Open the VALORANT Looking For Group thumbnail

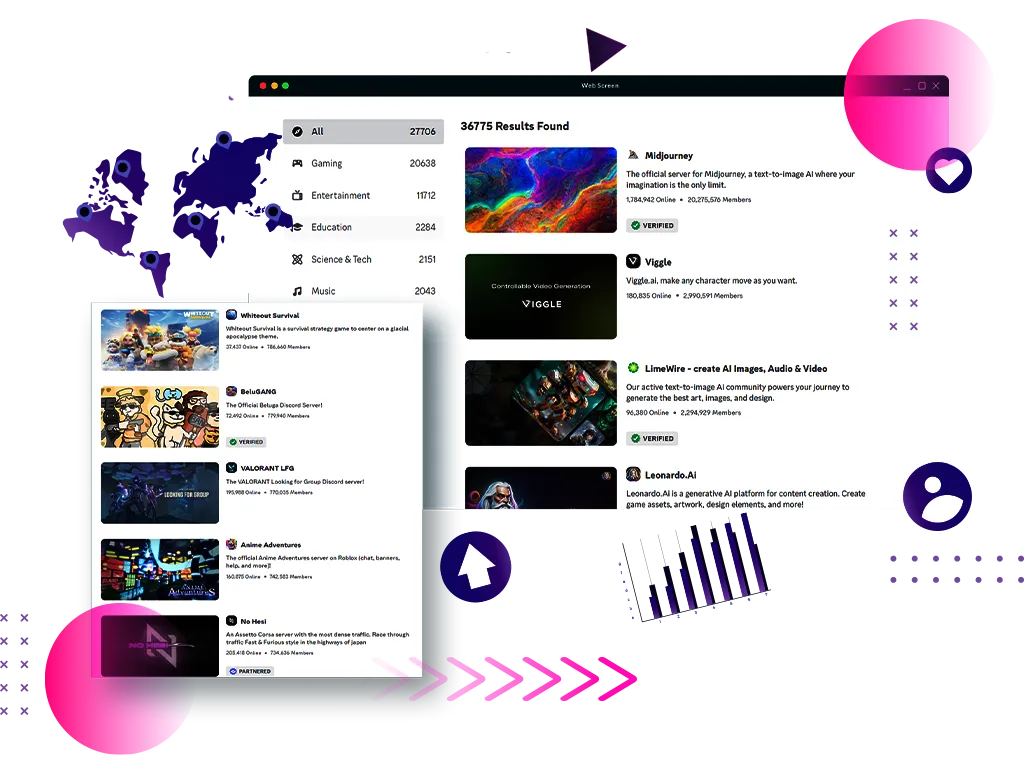pos(160,493)
